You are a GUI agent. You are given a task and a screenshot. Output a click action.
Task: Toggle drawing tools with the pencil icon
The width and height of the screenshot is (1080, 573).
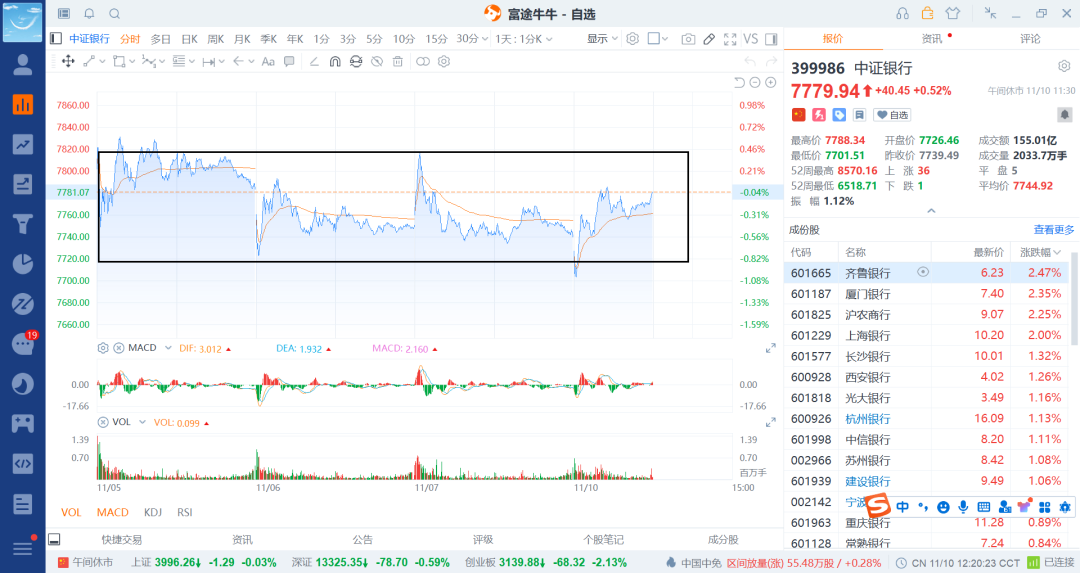pyautogui.click(x=709, y=39)
